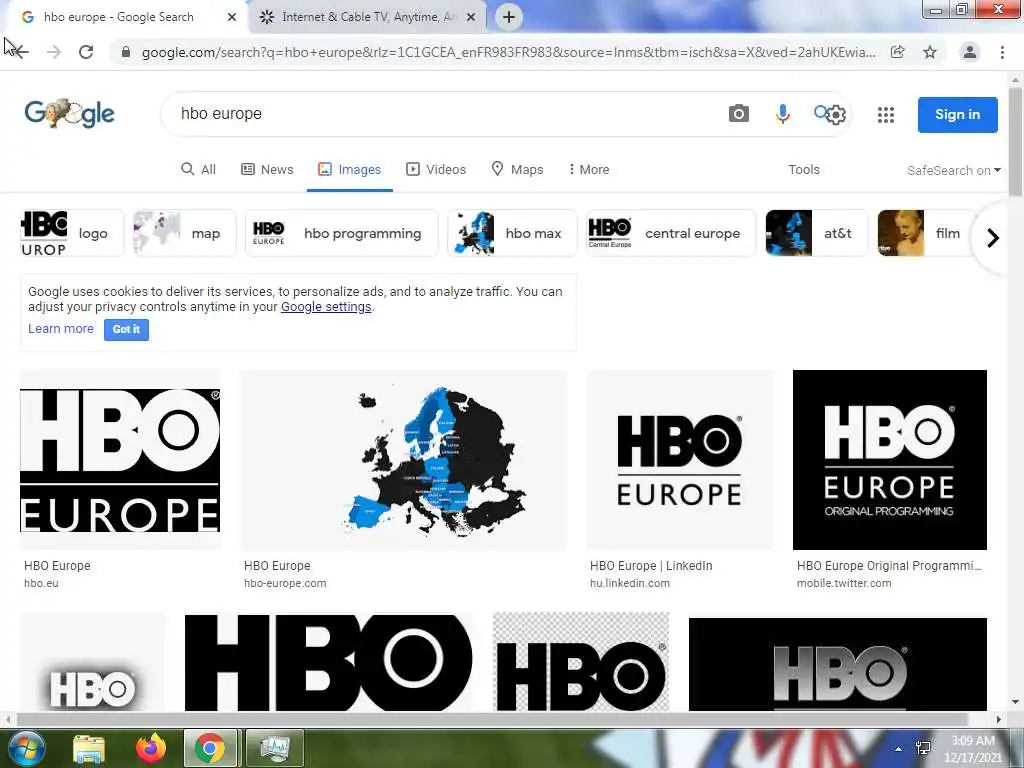
Task: Switch to the All results tab
Action: click(x=198, y=169)
